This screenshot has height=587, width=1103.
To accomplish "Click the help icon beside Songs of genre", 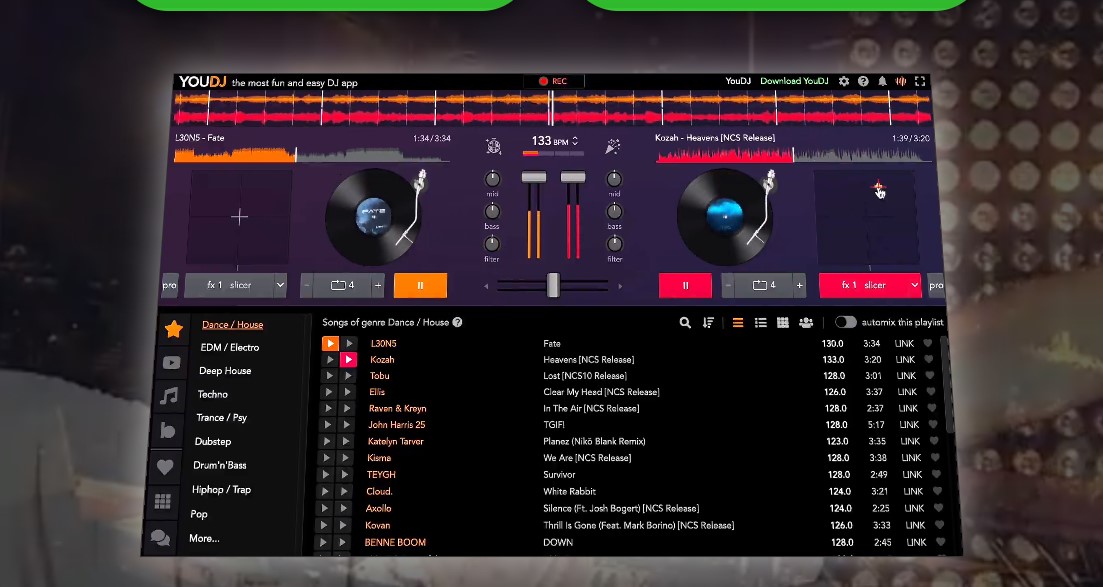I will tap(457, 322).
